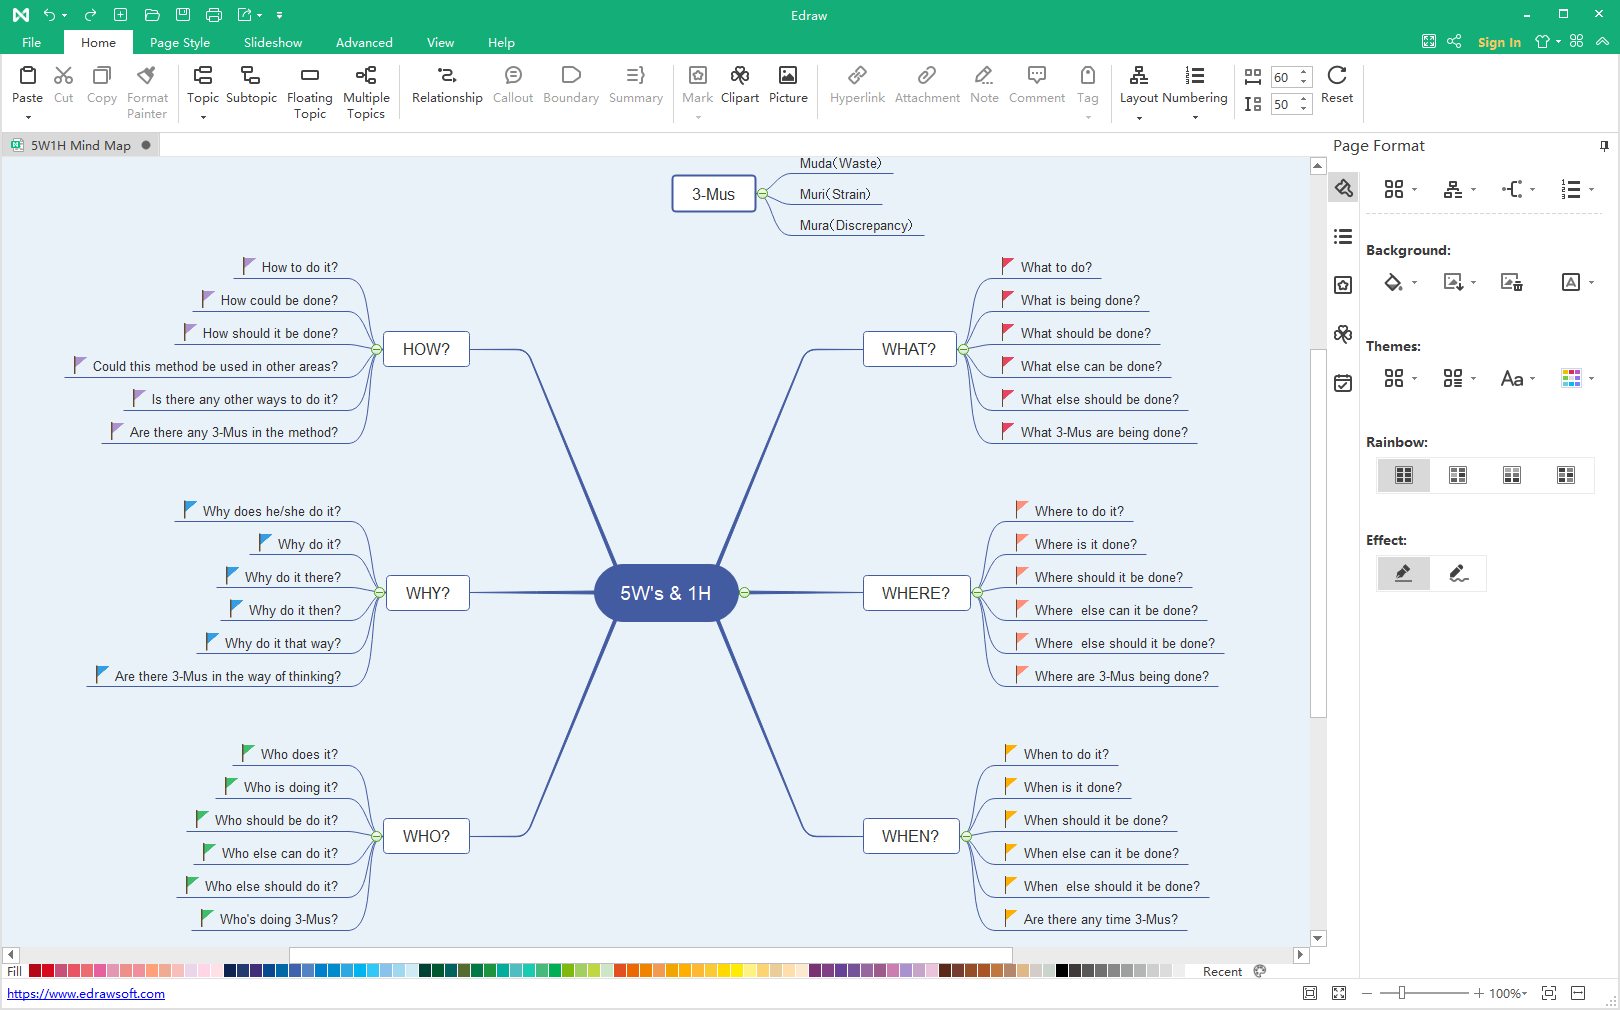Click the Relationship tool icon
Image resolution: width=1620 pixels, height=1010 pixels.
pyautogui.click(x=447, y=76)
